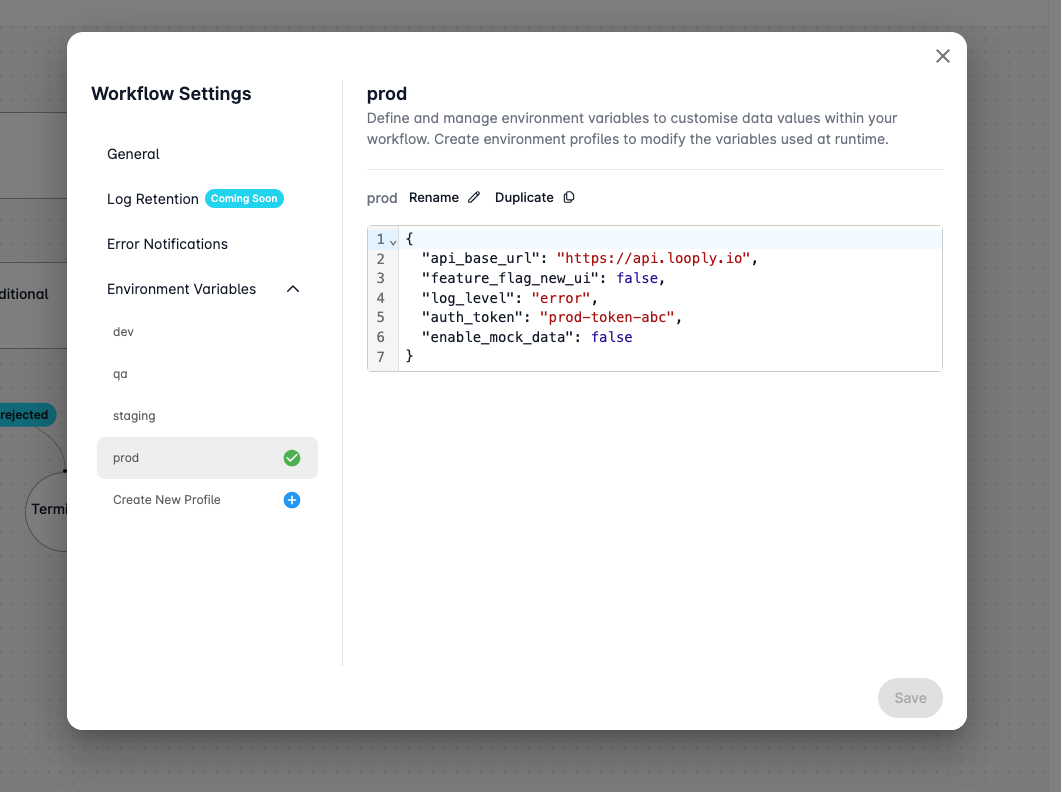Click the blue plus icon to add profile
Screen dimensions: 1061x792
[292, 500]
